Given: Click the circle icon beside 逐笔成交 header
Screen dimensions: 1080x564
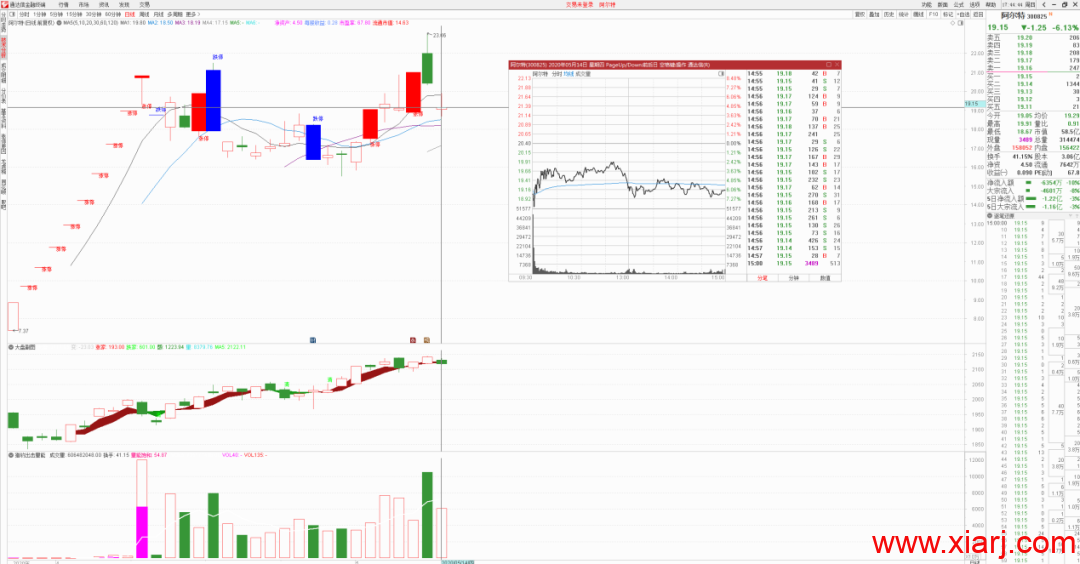Looking at the screenshot, I should click(x=990, y=216).
